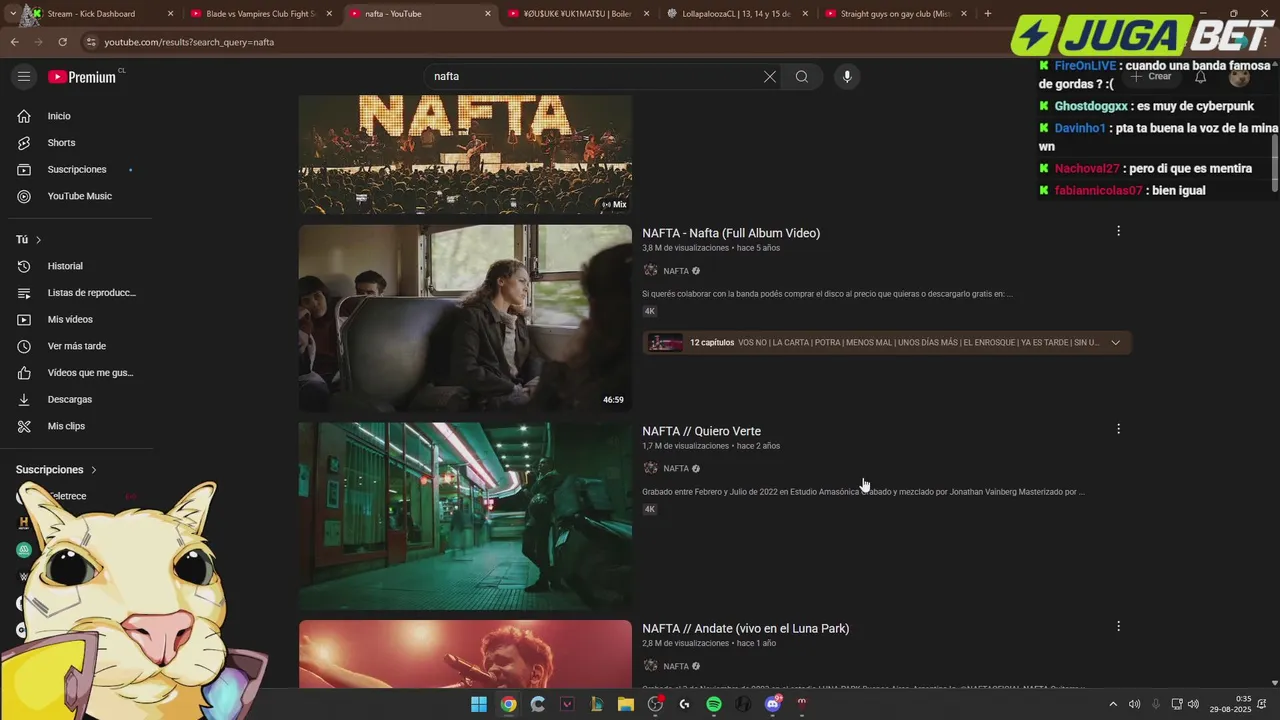Switch to ¥ØU$UK€ ¥UK1MAT$U Boiler tab
Screen dimensions: 1280x720
click(x=575, y=14)
